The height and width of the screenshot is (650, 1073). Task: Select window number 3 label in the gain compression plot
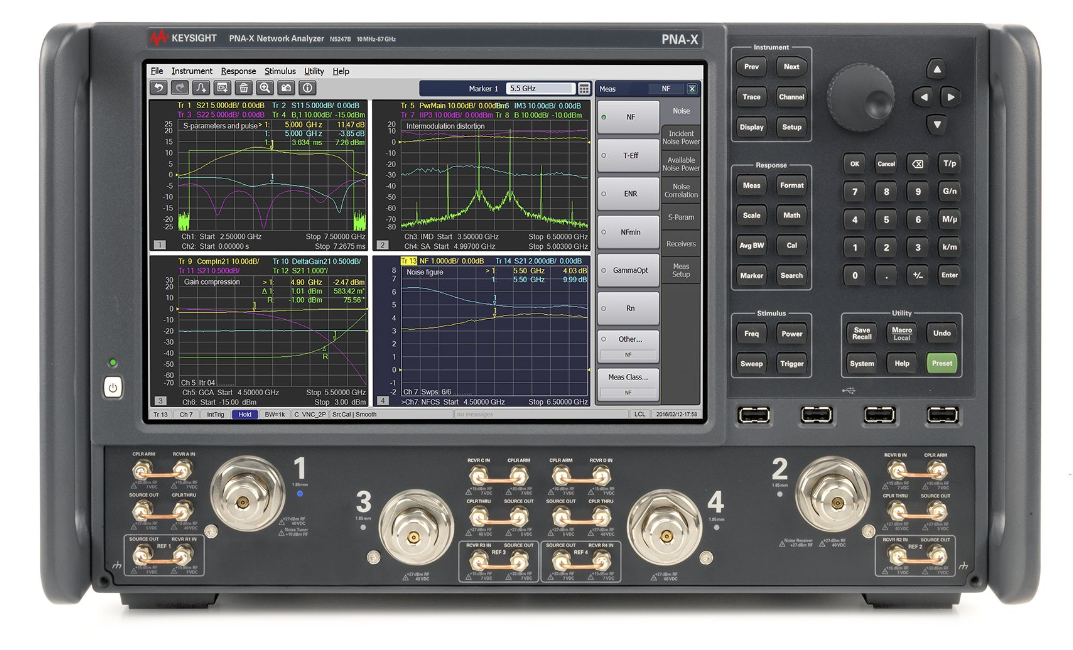(x=159, y=401)
